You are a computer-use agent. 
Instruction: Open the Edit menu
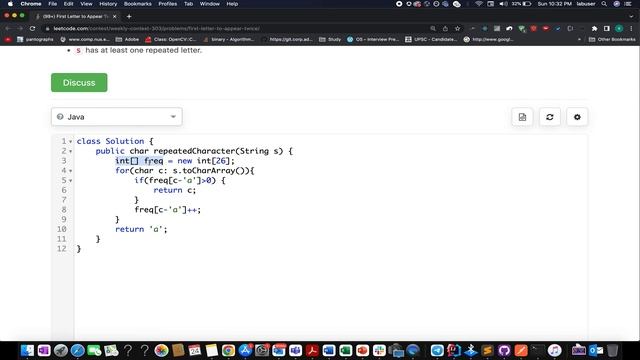tap(69, 4)
